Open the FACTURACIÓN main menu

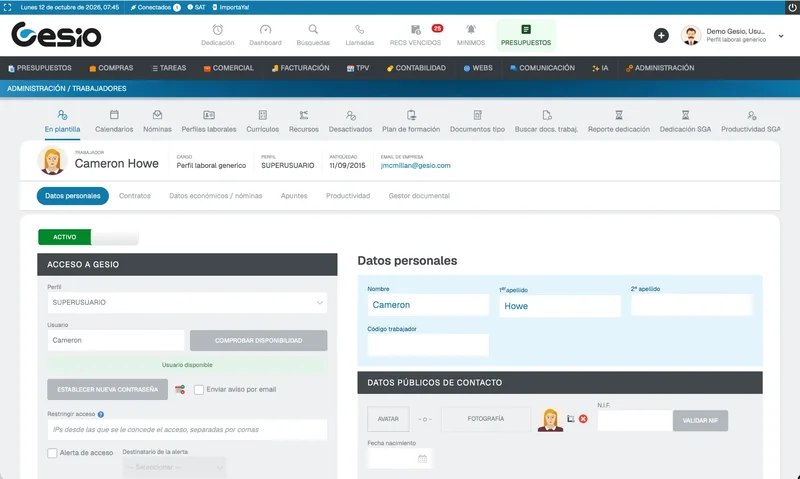tap(301, 68)
